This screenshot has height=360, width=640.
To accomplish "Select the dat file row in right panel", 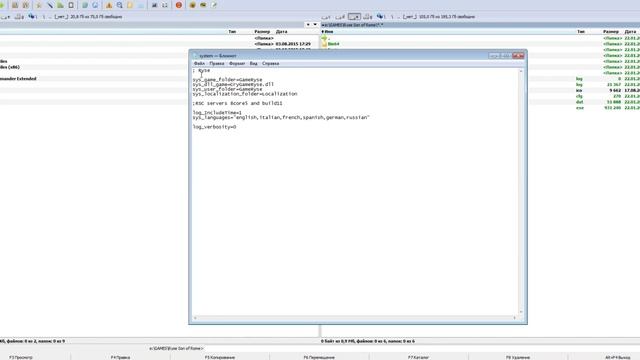I will [584, 102].
